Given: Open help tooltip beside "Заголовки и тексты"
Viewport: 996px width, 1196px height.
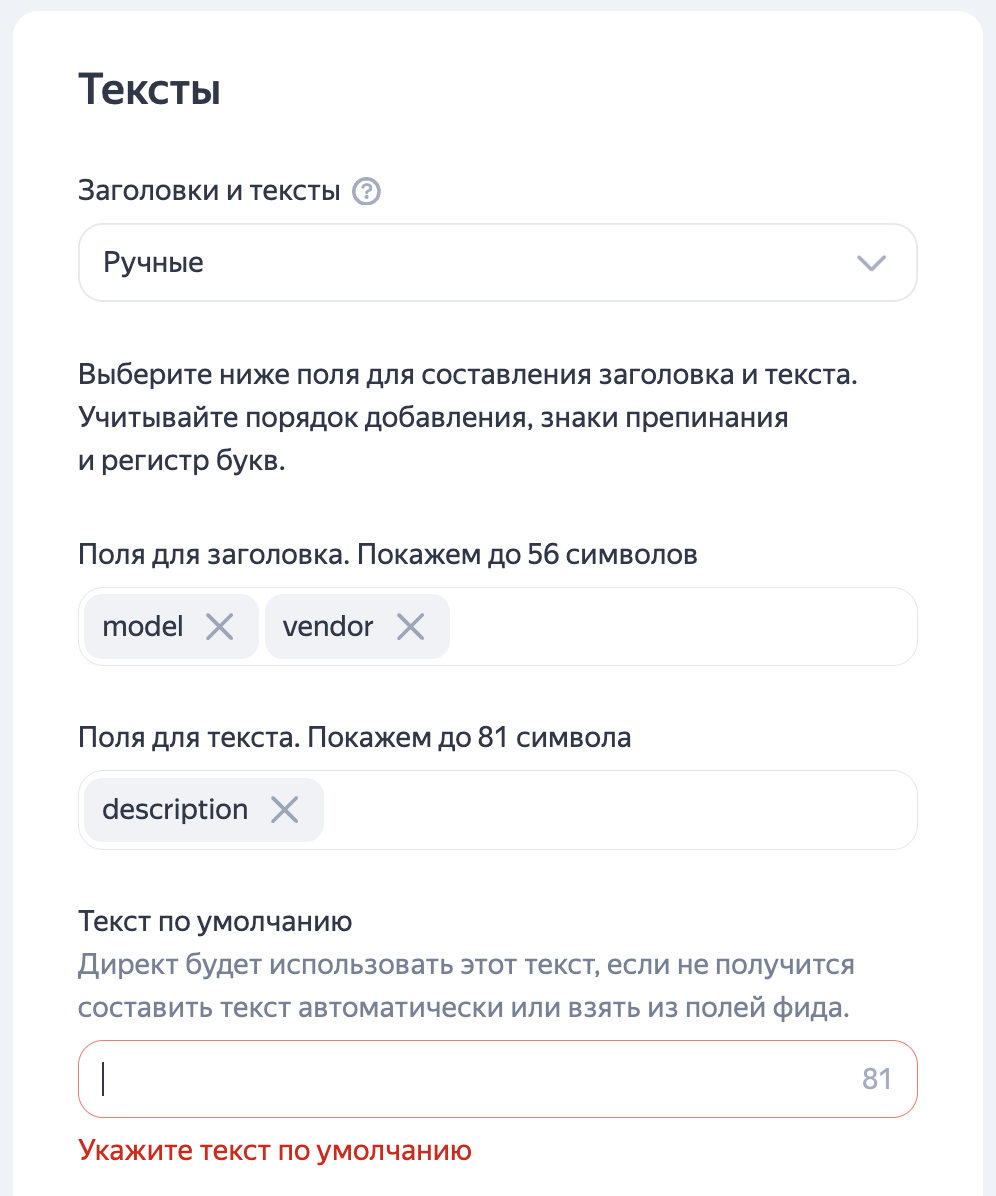Looking at the screenshot, I should coord(366,191).
